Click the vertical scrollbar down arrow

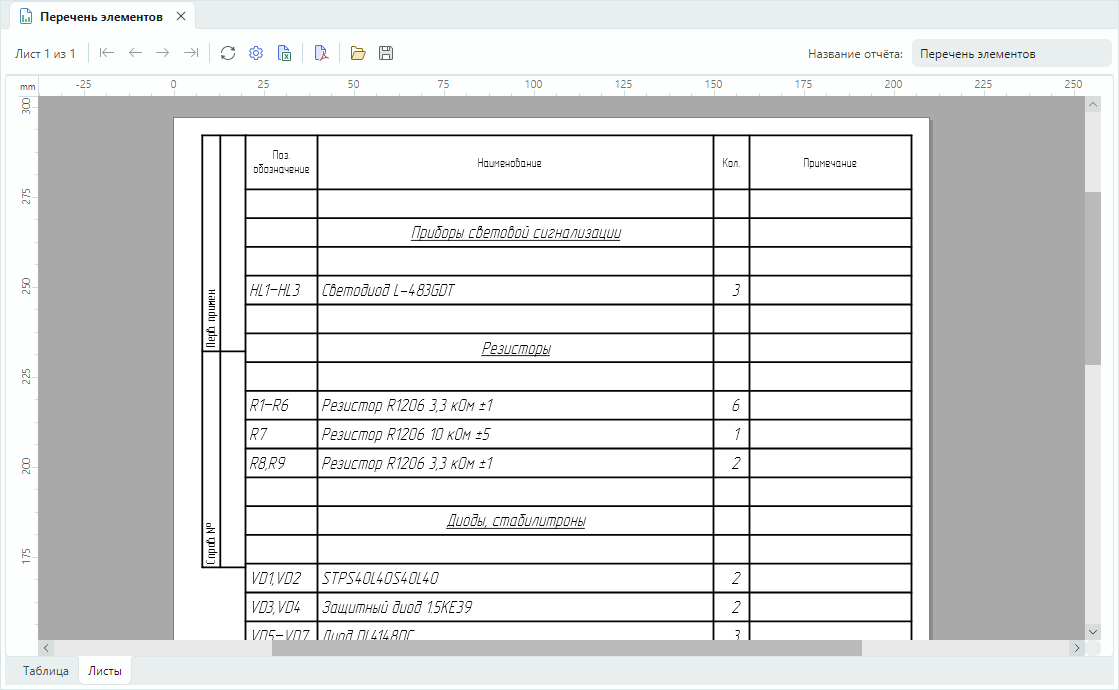pos(1093,631)
